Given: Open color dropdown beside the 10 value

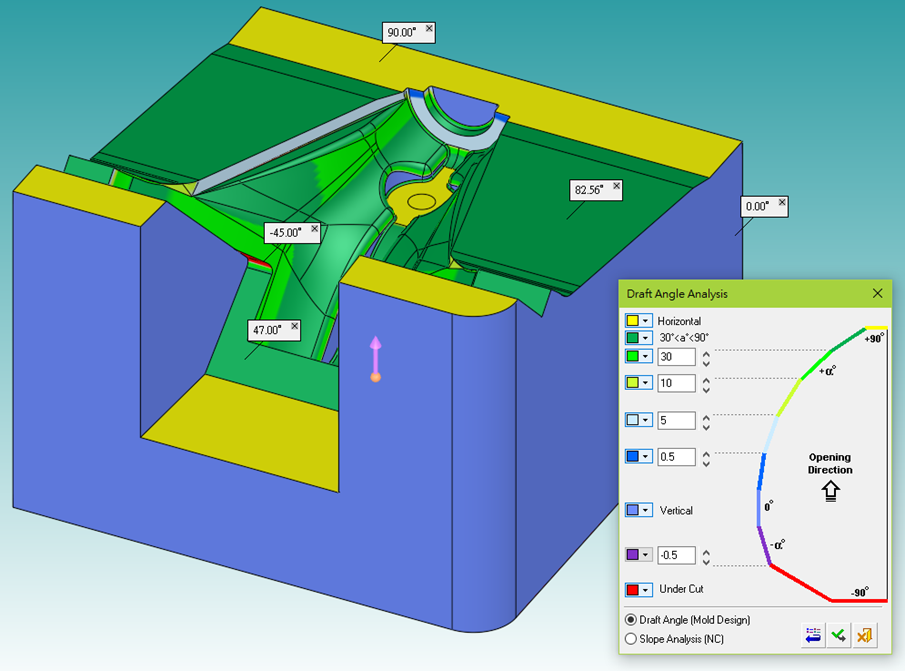Looking at the screenshot, I should click(x=645, y=383).
